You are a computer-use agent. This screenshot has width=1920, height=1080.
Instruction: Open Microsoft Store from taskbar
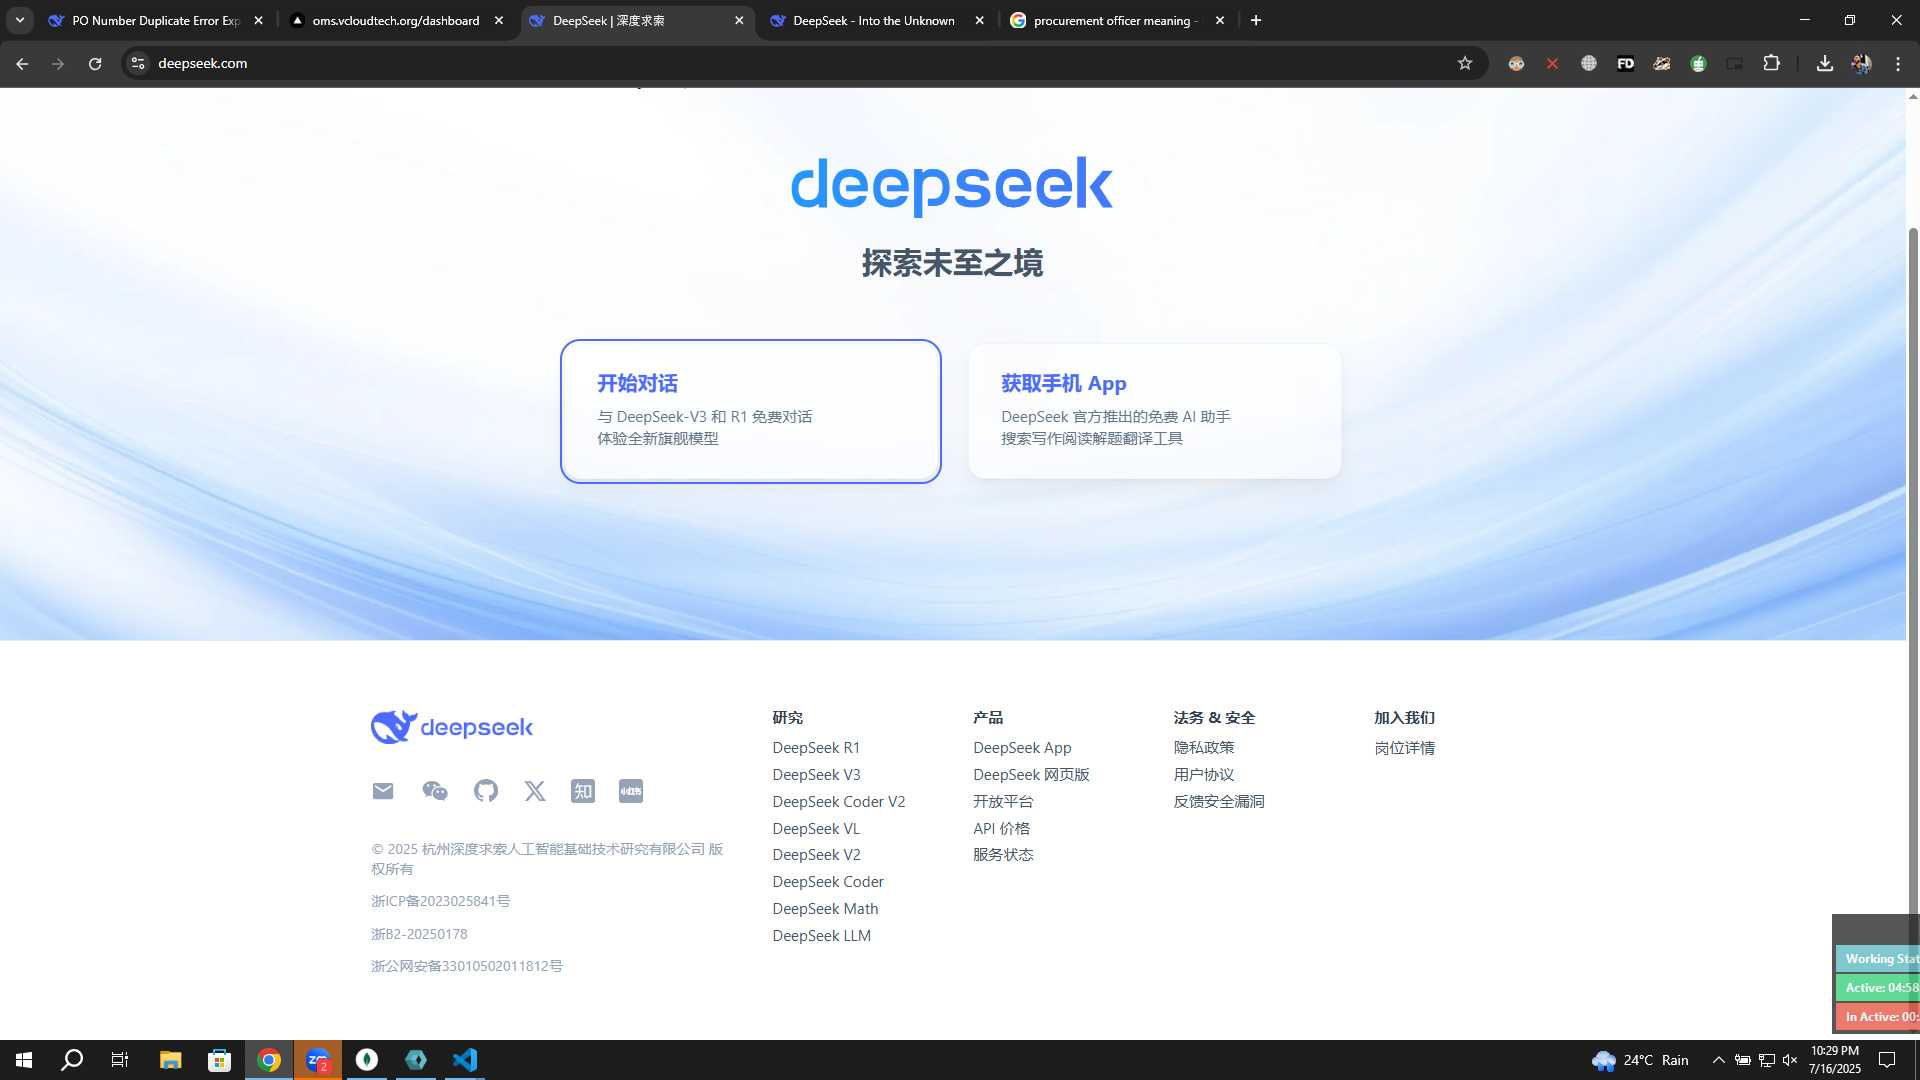(x=219, y=1060)
